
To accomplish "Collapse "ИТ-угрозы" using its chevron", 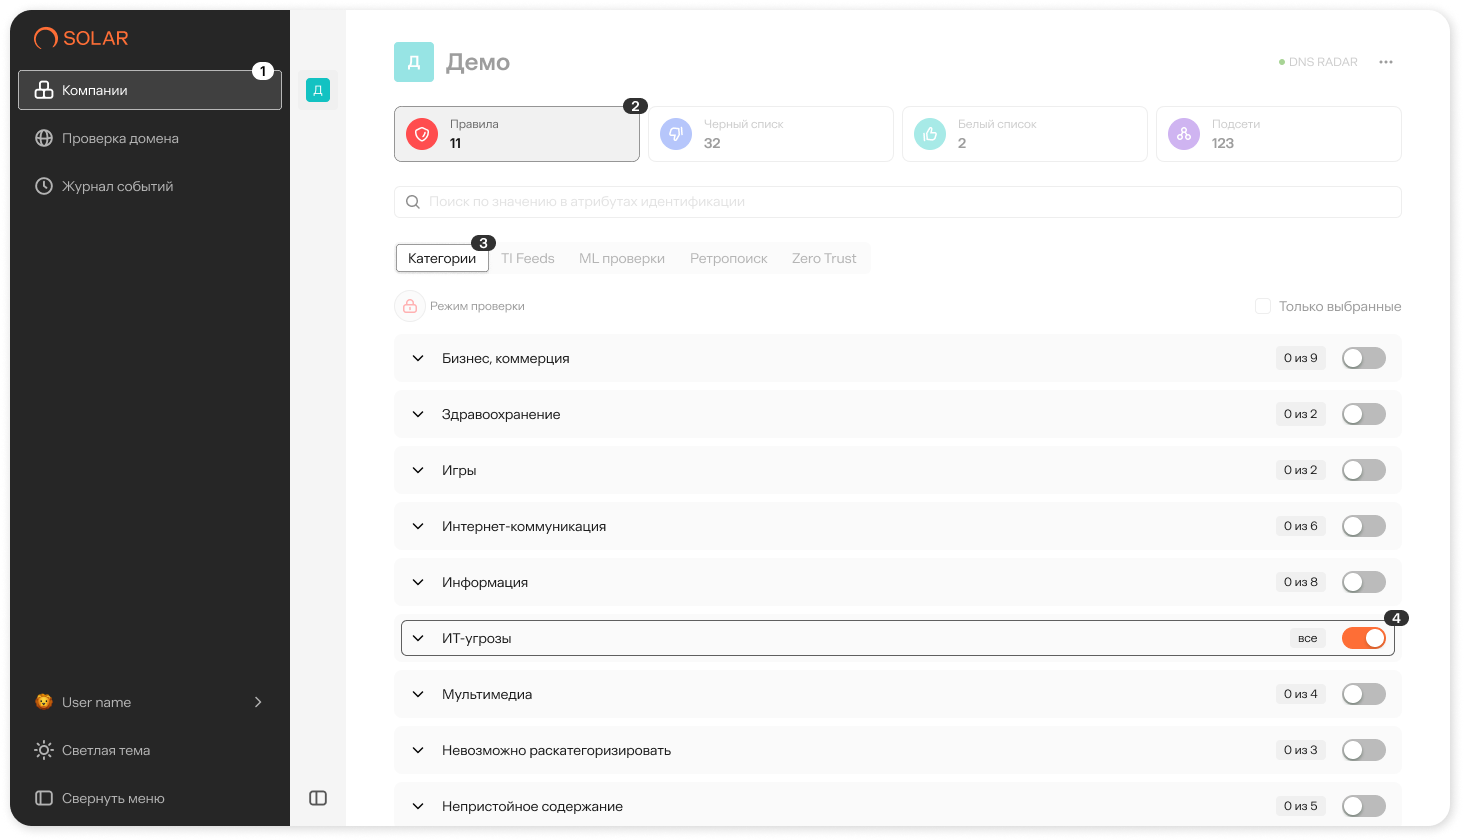I will coord(417,637).
